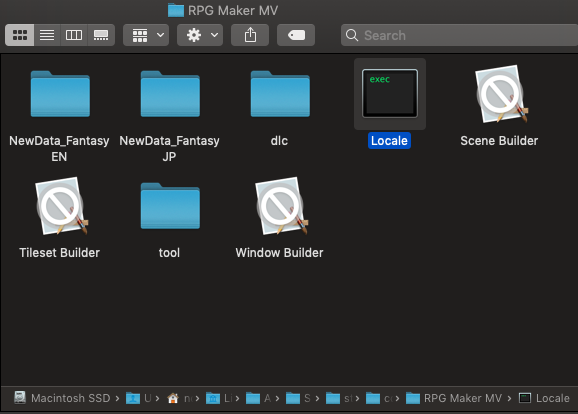Click the Users folder in path bar
The height and width of the screenshot is (414, 578).
139,398
